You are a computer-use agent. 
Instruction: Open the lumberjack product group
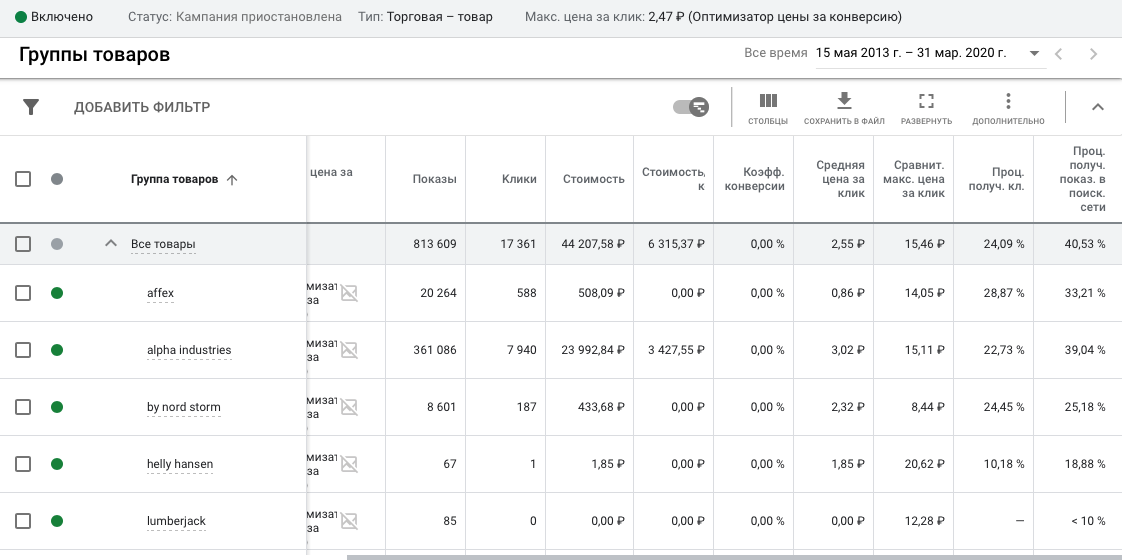(176, 521)
